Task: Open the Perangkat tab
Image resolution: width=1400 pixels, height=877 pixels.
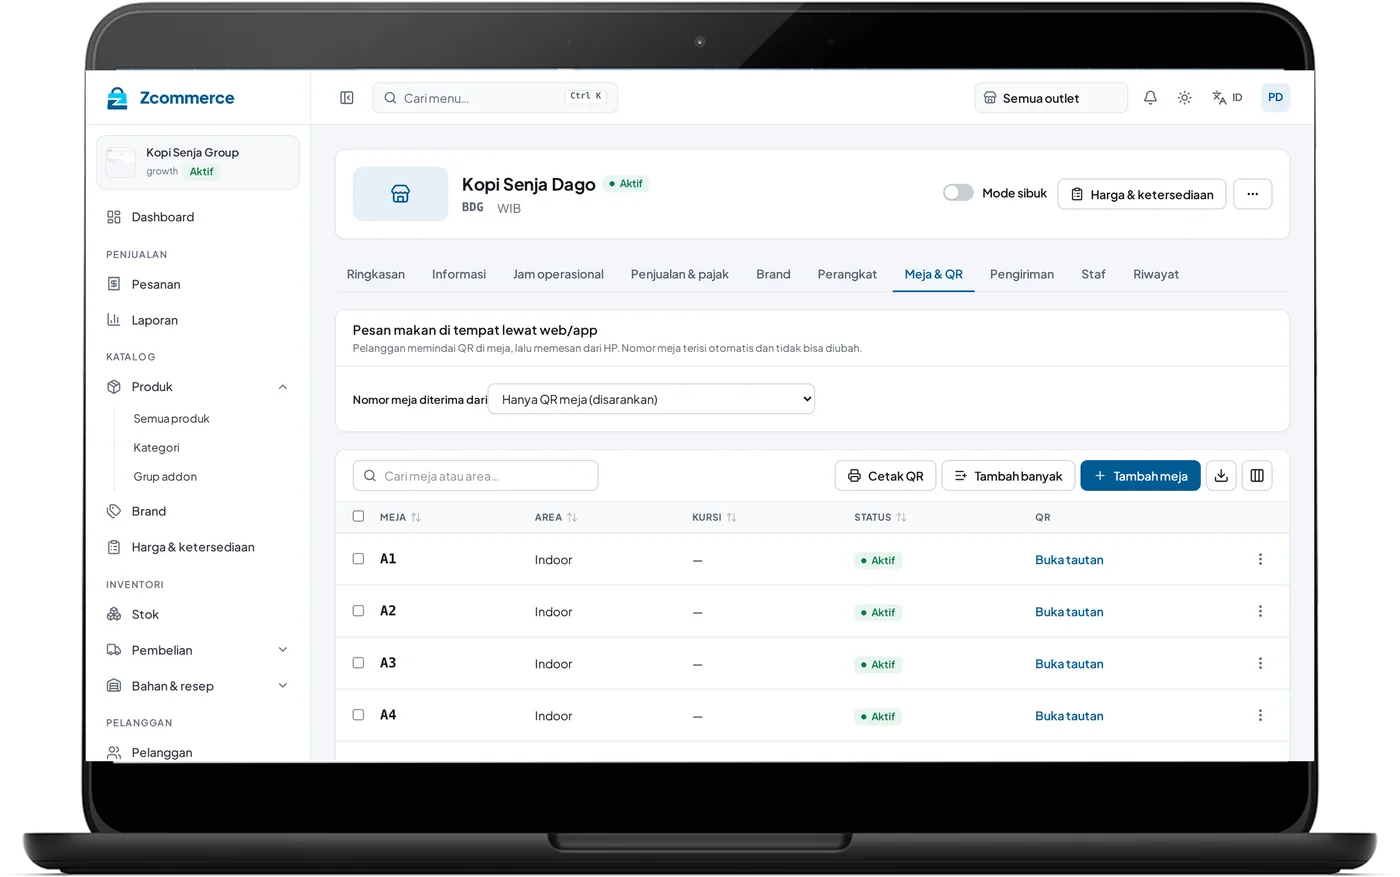Action: 847,274
